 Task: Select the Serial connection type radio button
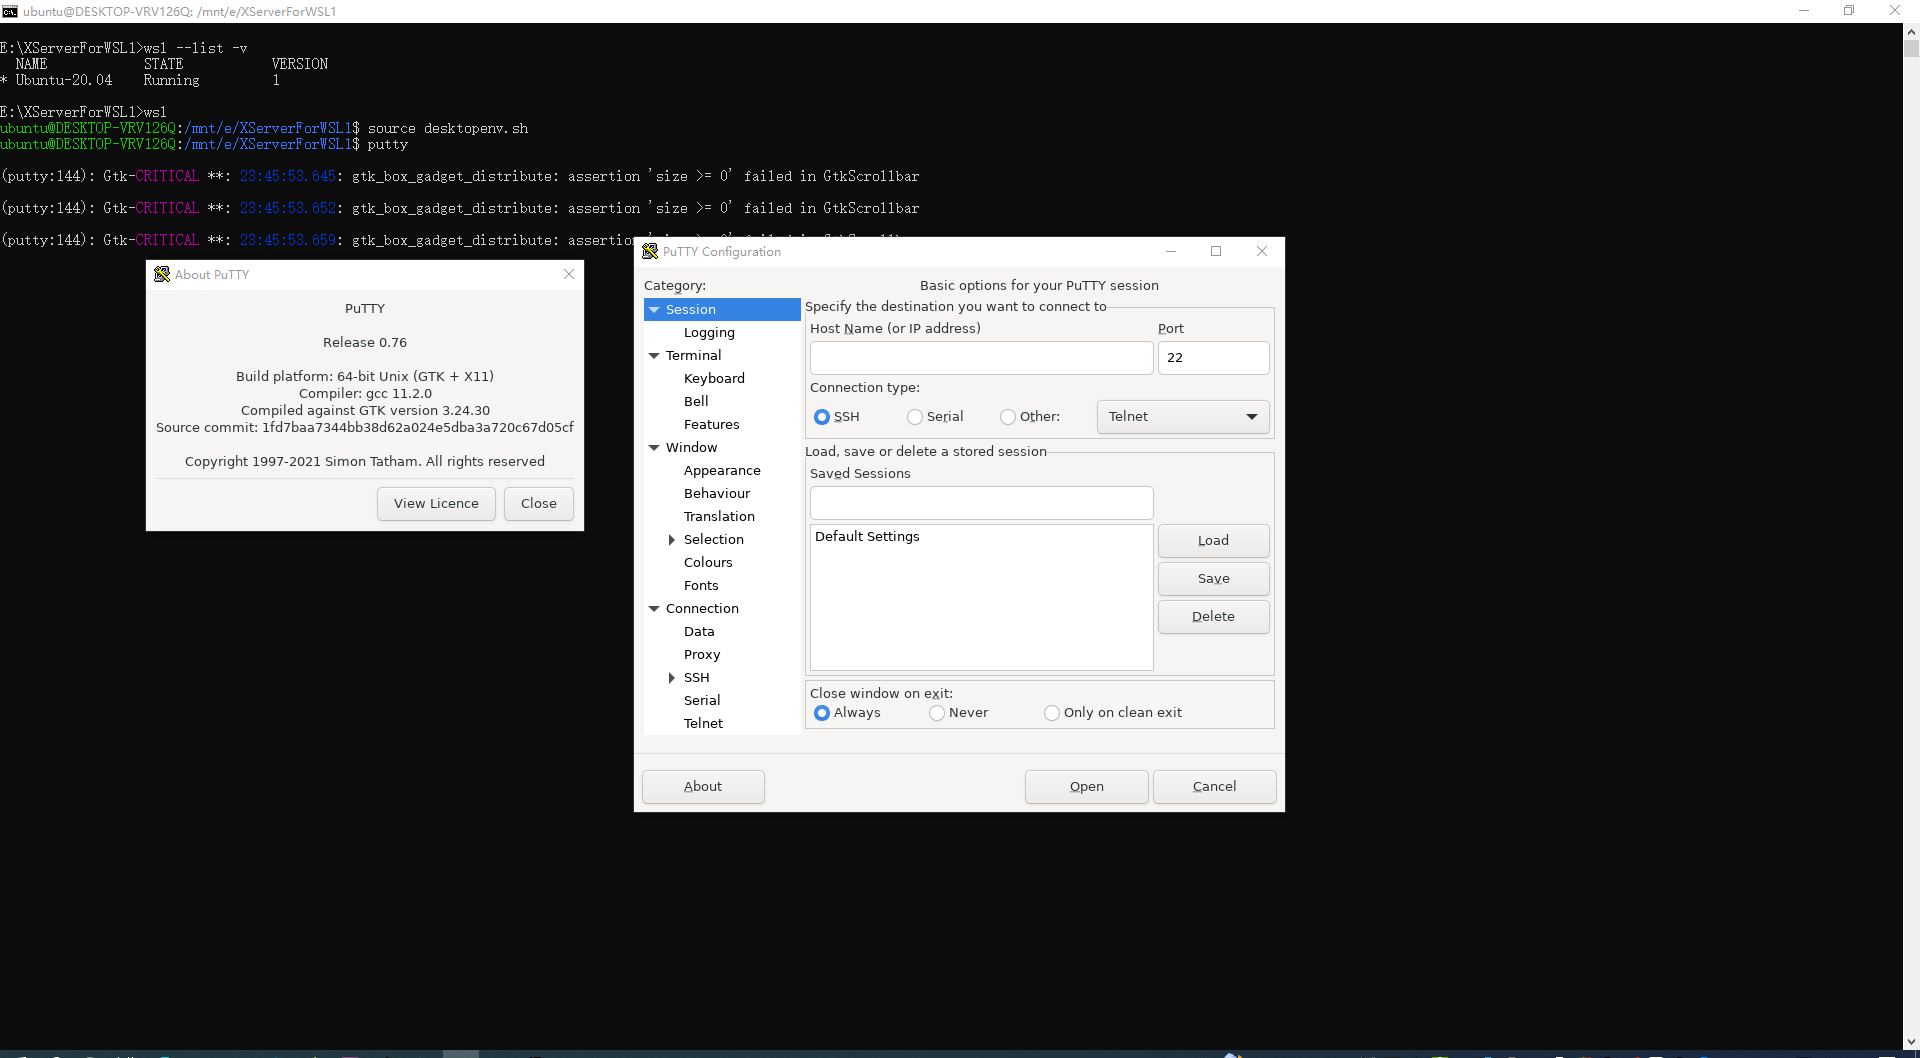pyautogui.click(x=915, y=417)
